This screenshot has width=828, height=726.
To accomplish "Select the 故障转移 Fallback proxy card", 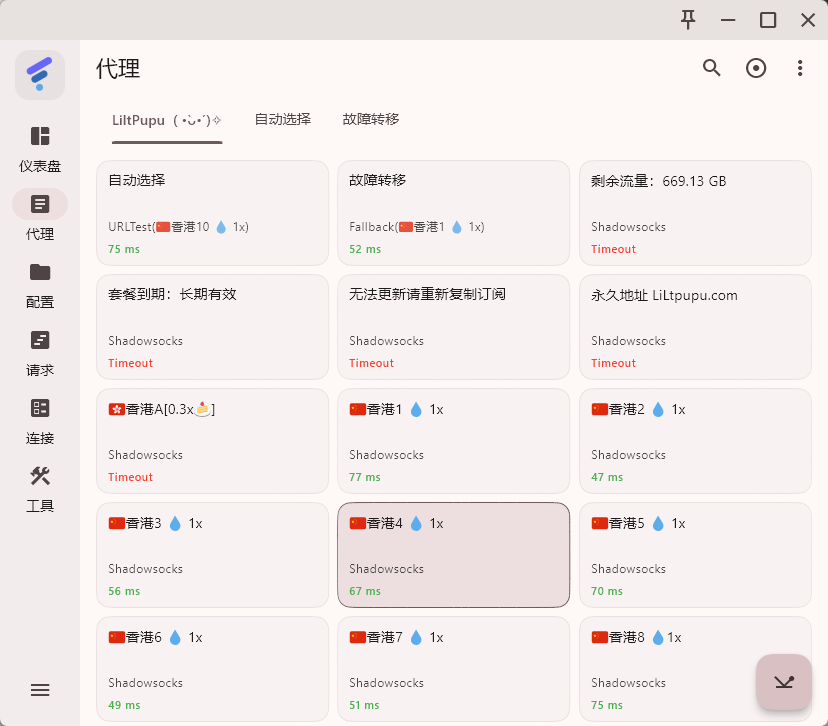I will 453,212.
